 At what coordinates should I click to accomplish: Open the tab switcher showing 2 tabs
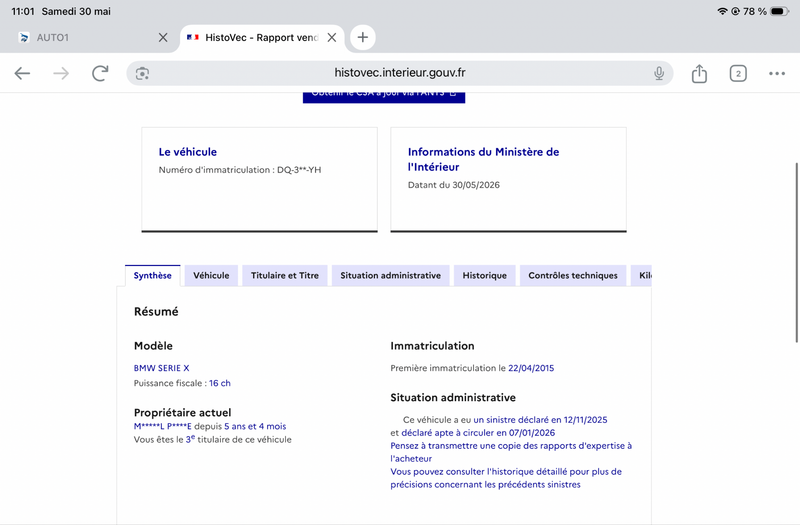click(x=738, y=73)
